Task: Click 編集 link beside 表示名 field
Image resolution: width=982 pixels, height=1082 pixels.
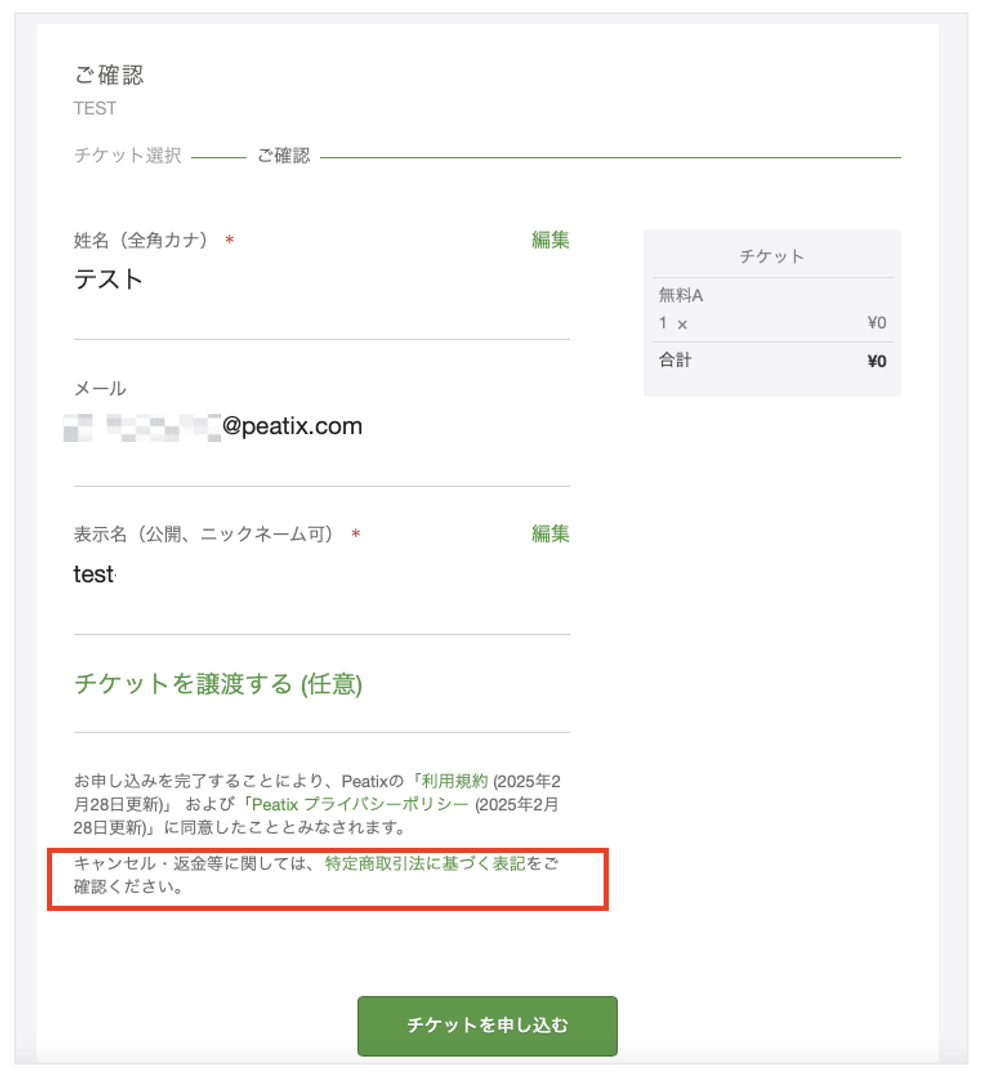Action: coord(550,534)
